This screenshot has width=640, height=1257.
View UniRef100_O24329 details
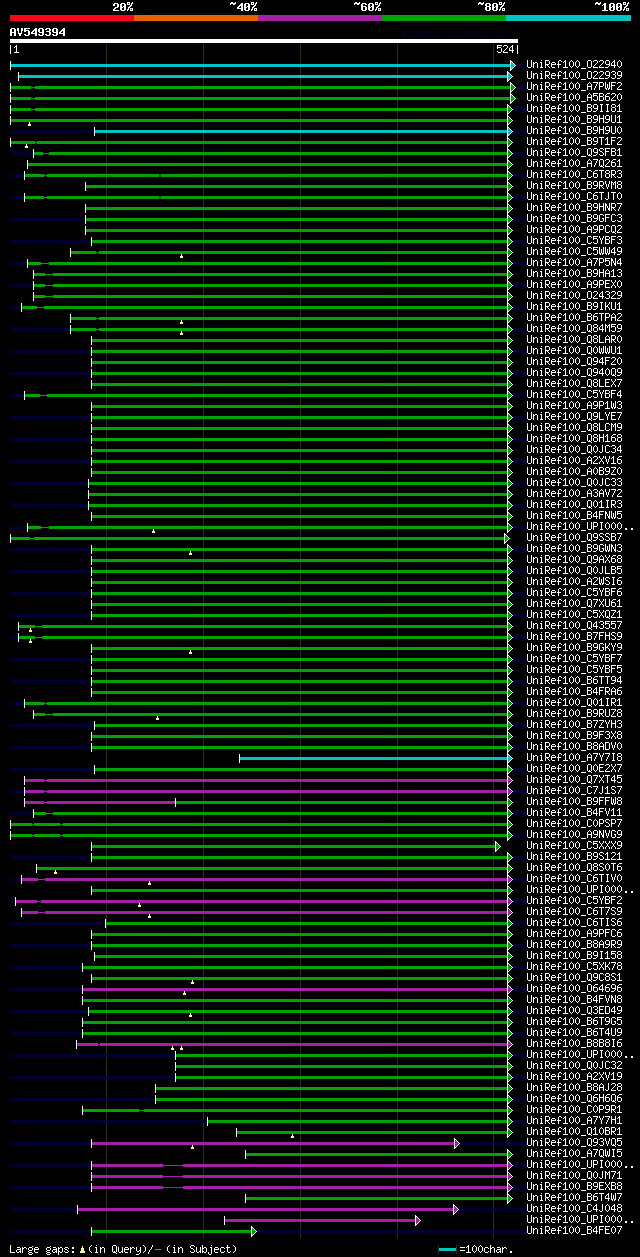coord(574,296)
